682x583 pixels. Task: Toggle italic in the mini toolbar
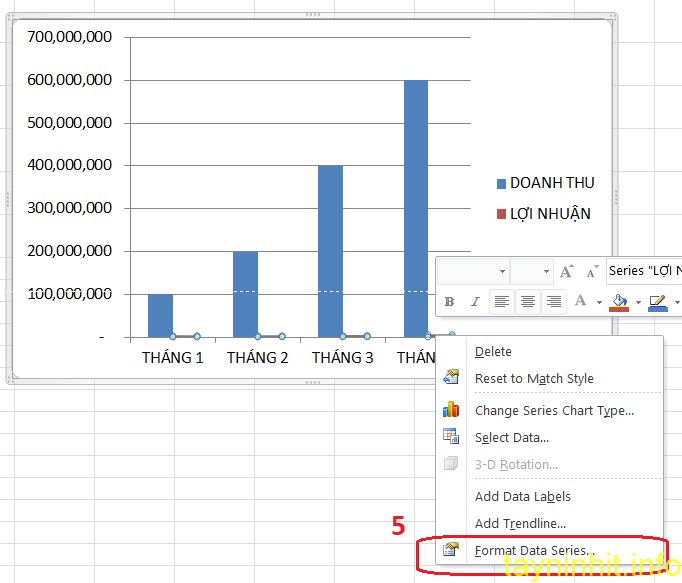pyautogui.click(x=475, y=302)
